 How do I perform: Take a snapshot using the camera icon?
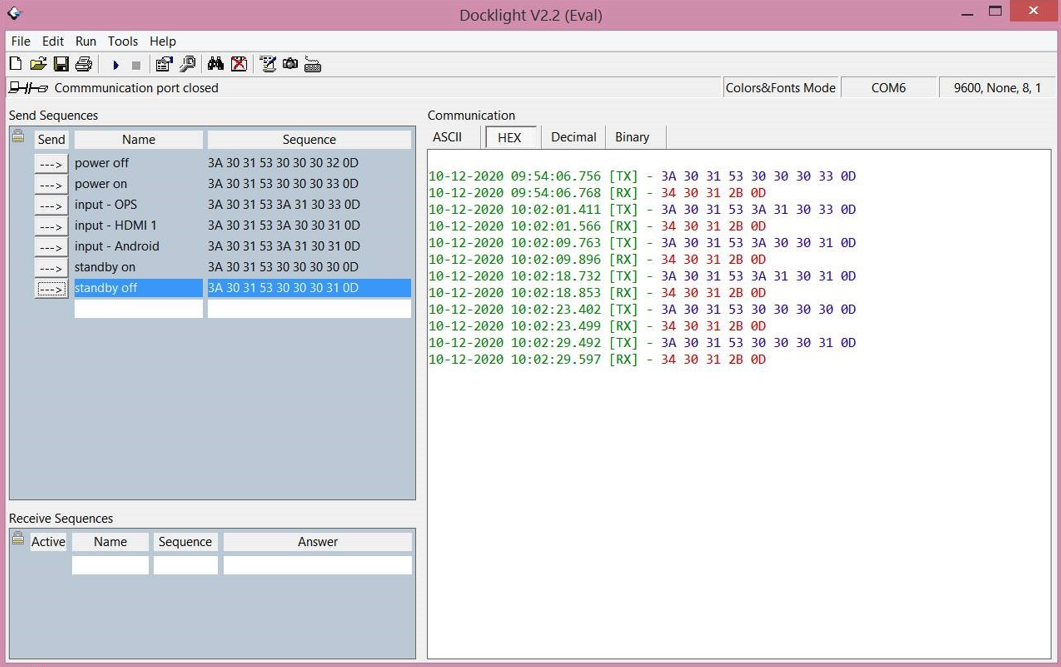coord(290,65)
